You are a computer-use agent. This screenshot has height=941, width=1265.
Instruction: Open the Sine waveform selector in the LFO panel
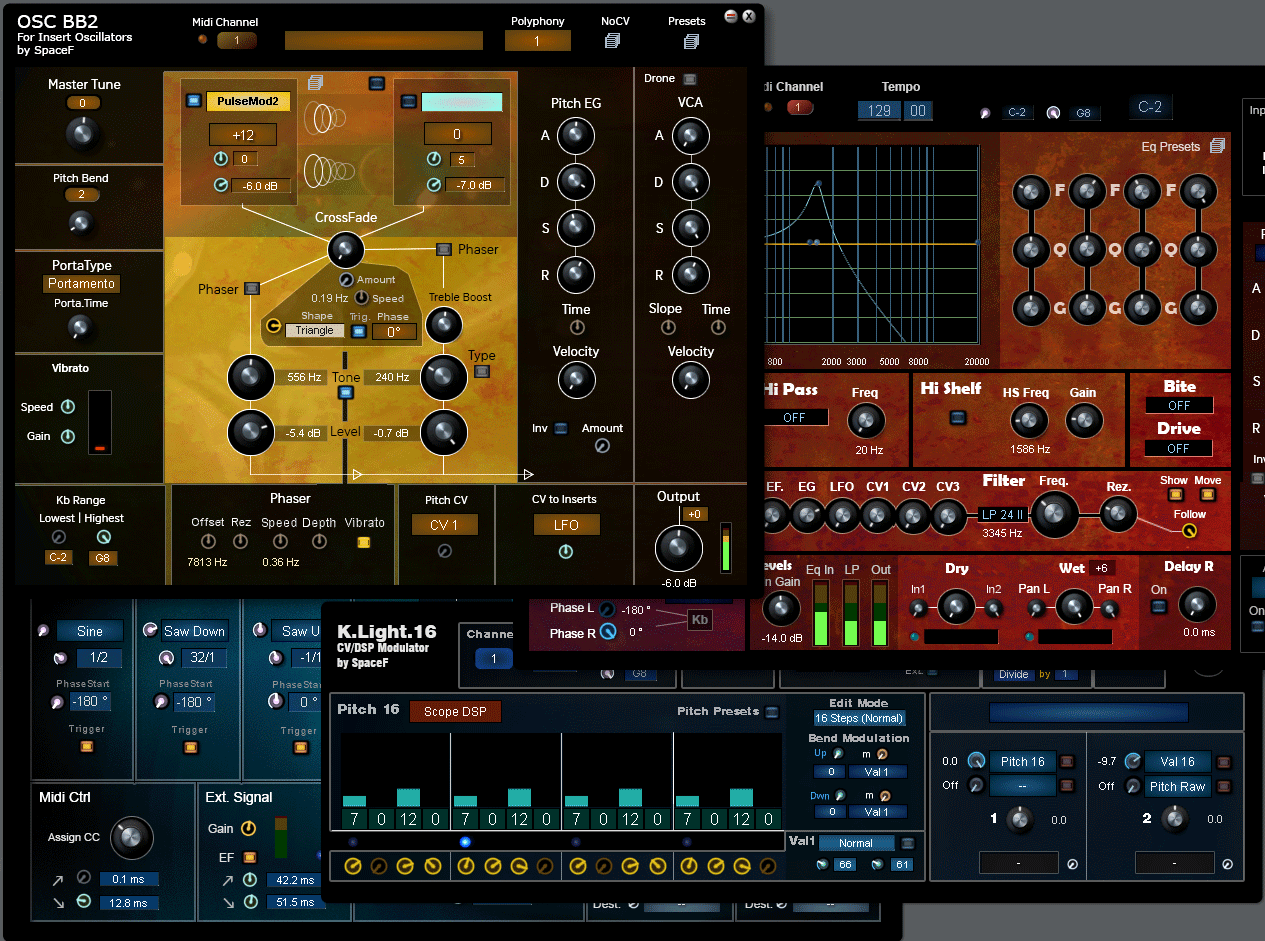(89, 631)
